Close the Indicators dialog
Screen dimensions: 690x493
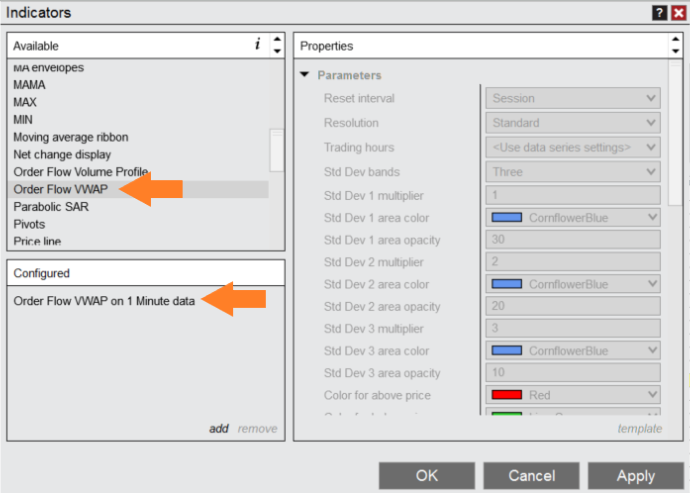click(x=678, y=13)
